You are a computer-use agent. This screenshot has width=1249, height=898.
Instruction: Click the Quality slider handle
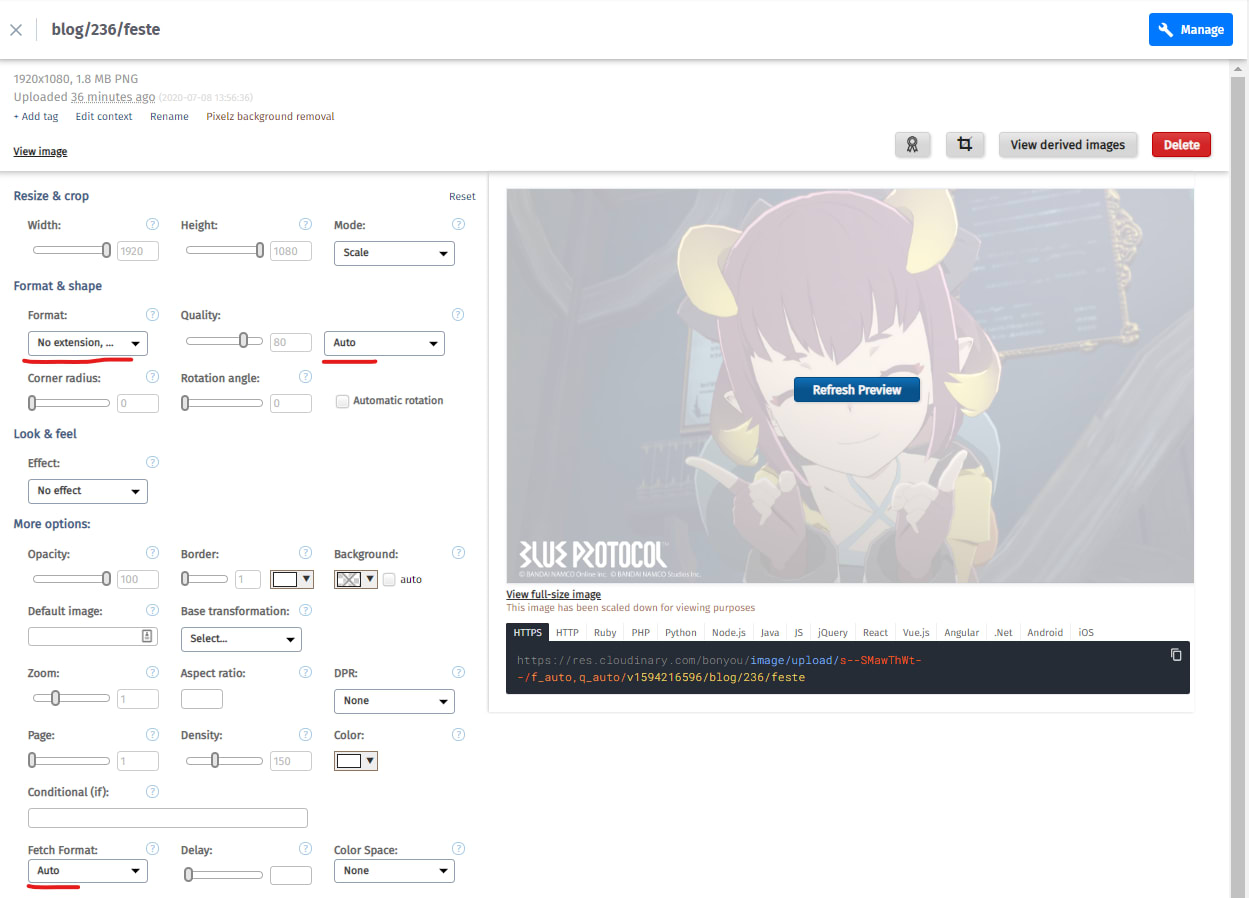pyautogui.click(x=243, y=340)
